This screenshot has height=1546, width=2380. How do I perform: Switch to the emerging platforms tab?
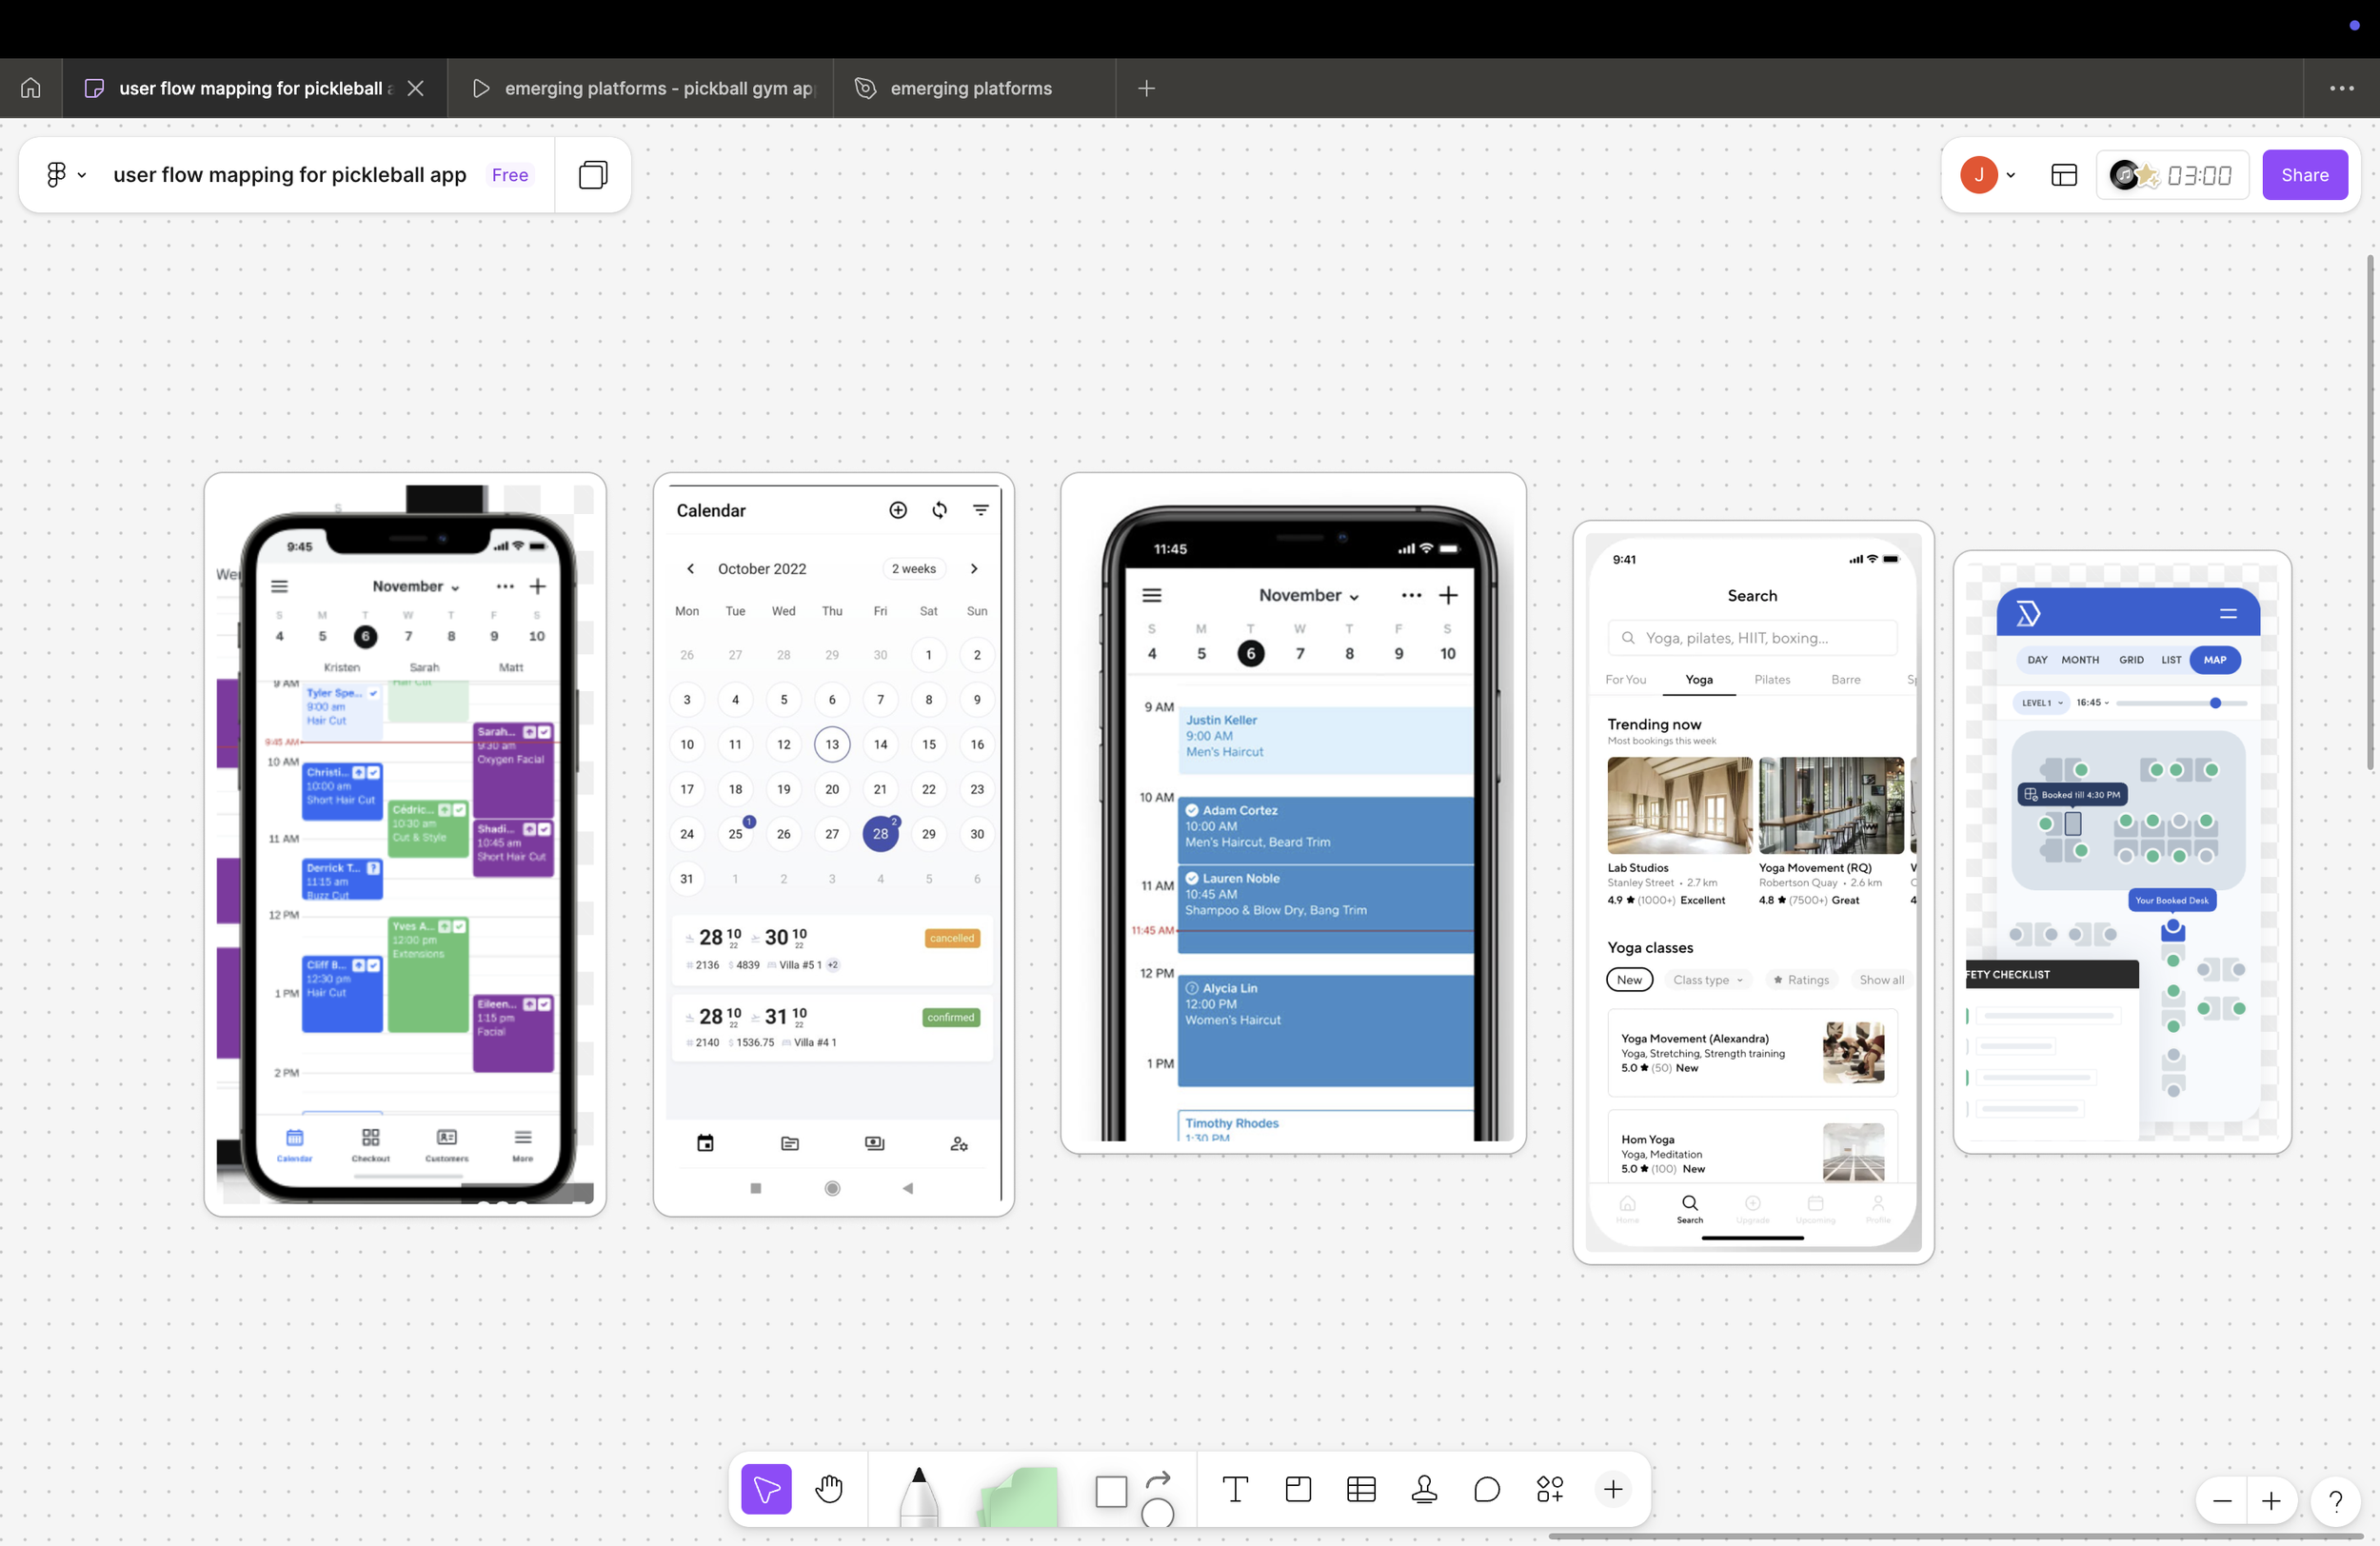(x=970, y=88)
